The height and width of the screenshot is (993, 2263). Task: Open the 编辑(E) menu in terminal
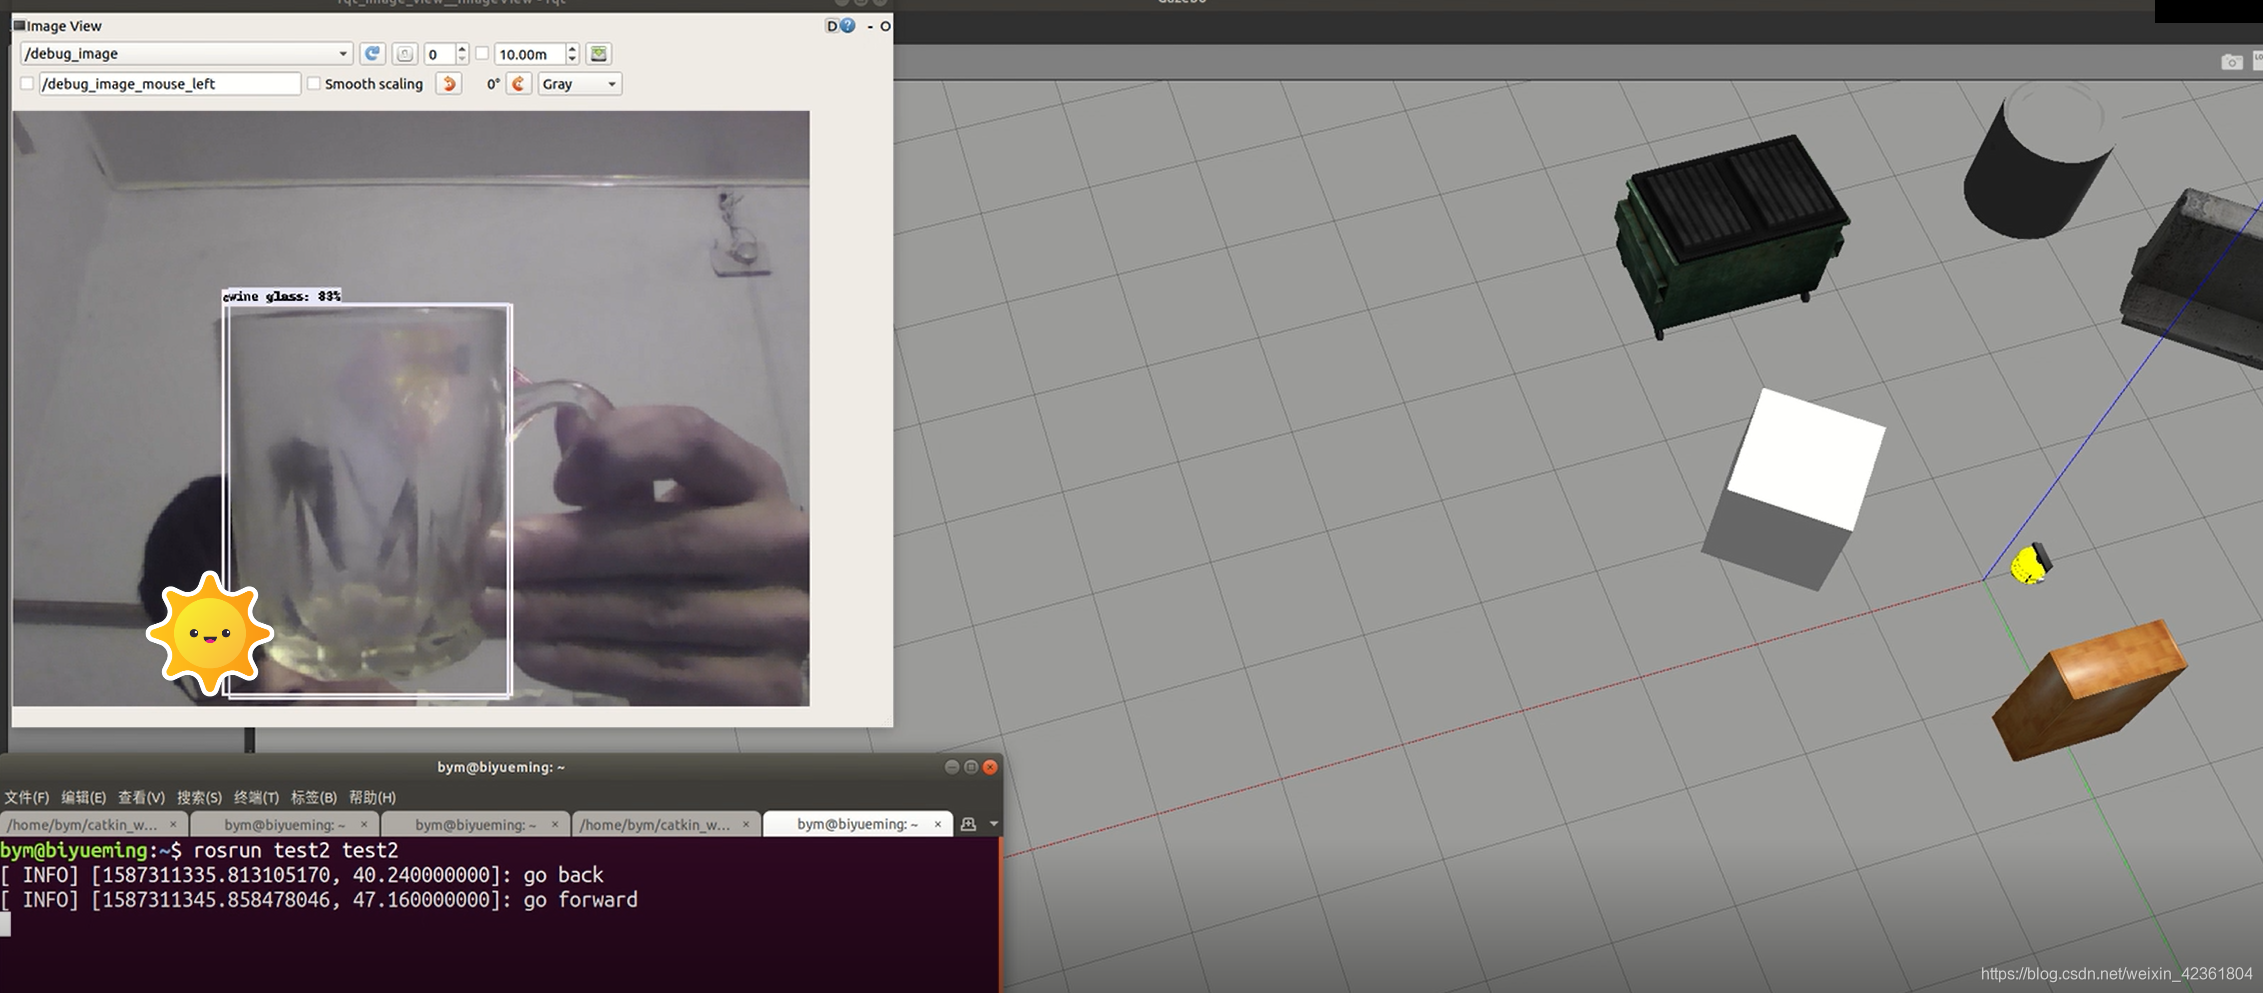83,797
